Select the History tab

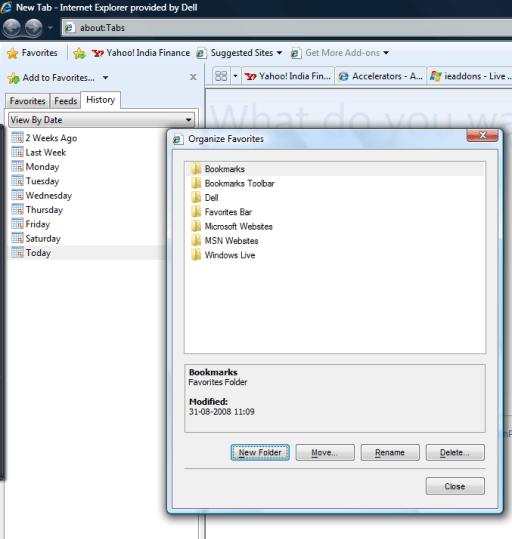click(x=100, y=100)
